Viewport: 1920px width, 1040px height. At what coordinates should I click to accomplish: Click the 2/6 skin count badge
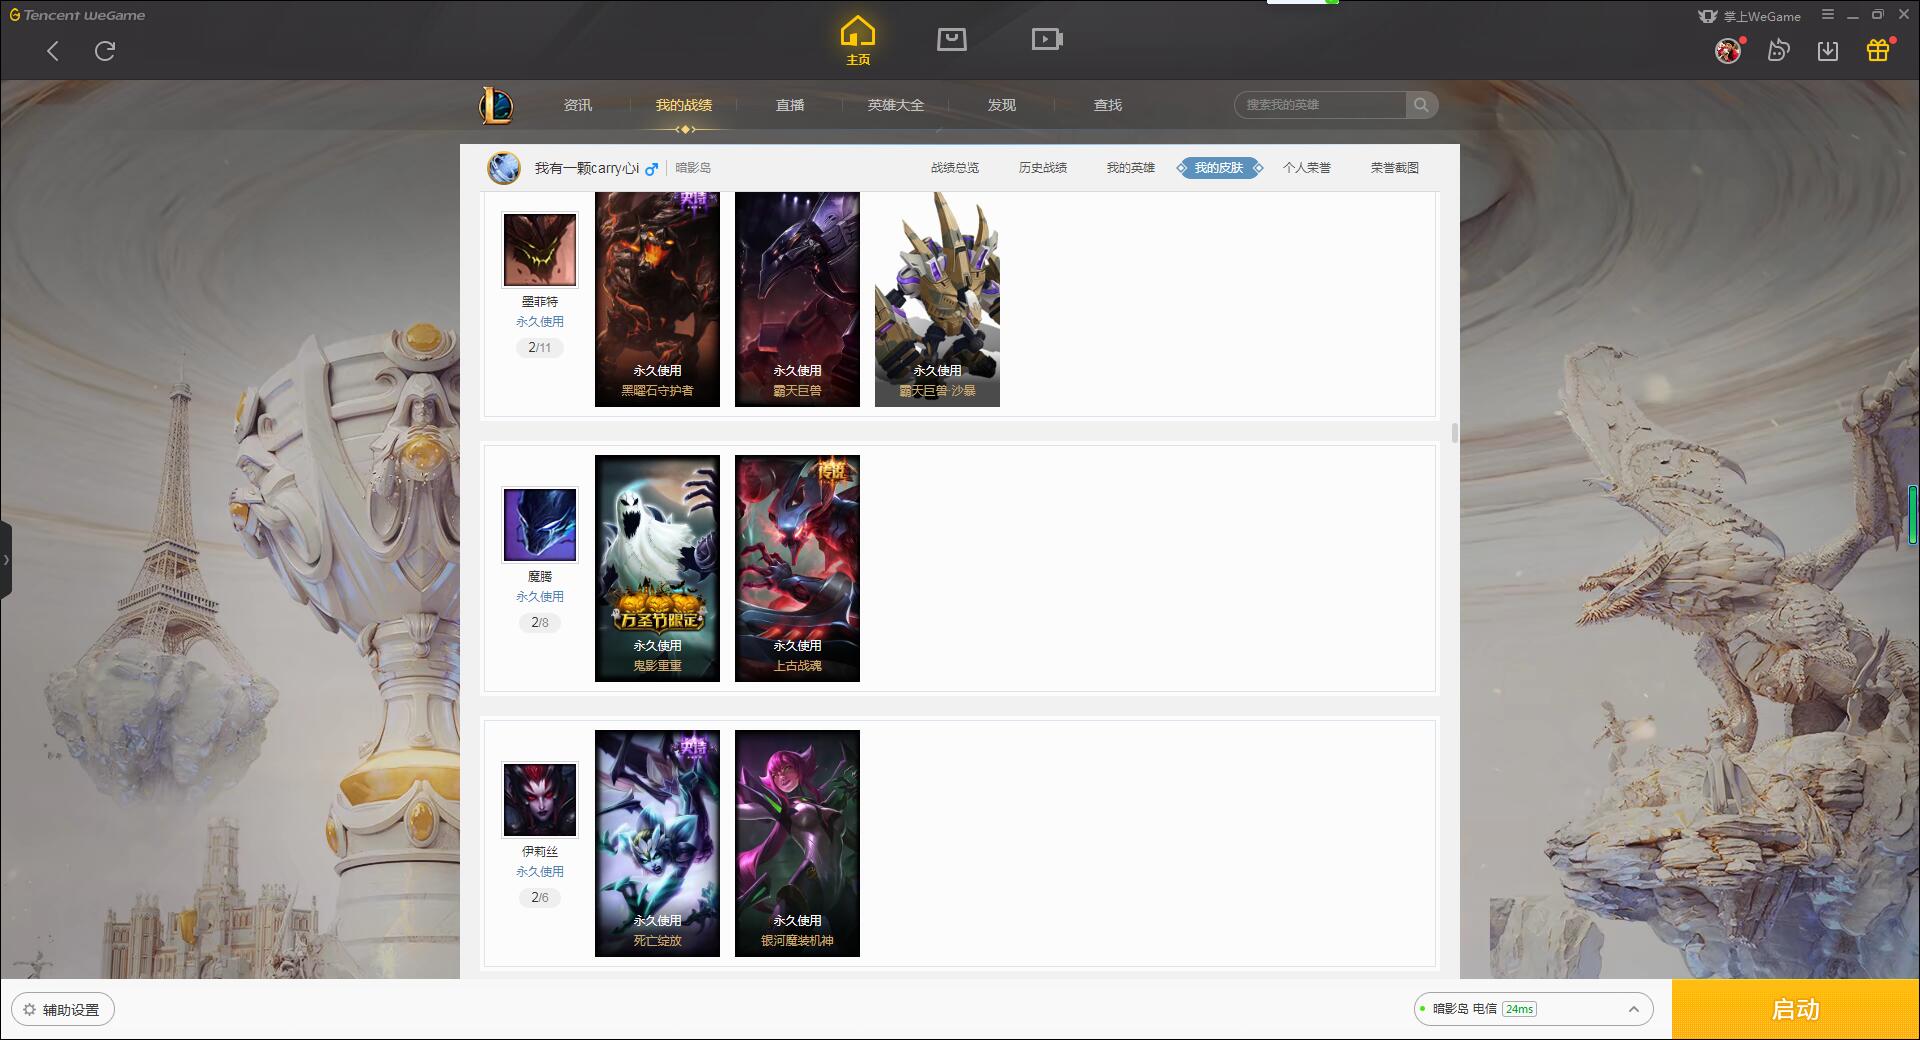tap(540, 898)
